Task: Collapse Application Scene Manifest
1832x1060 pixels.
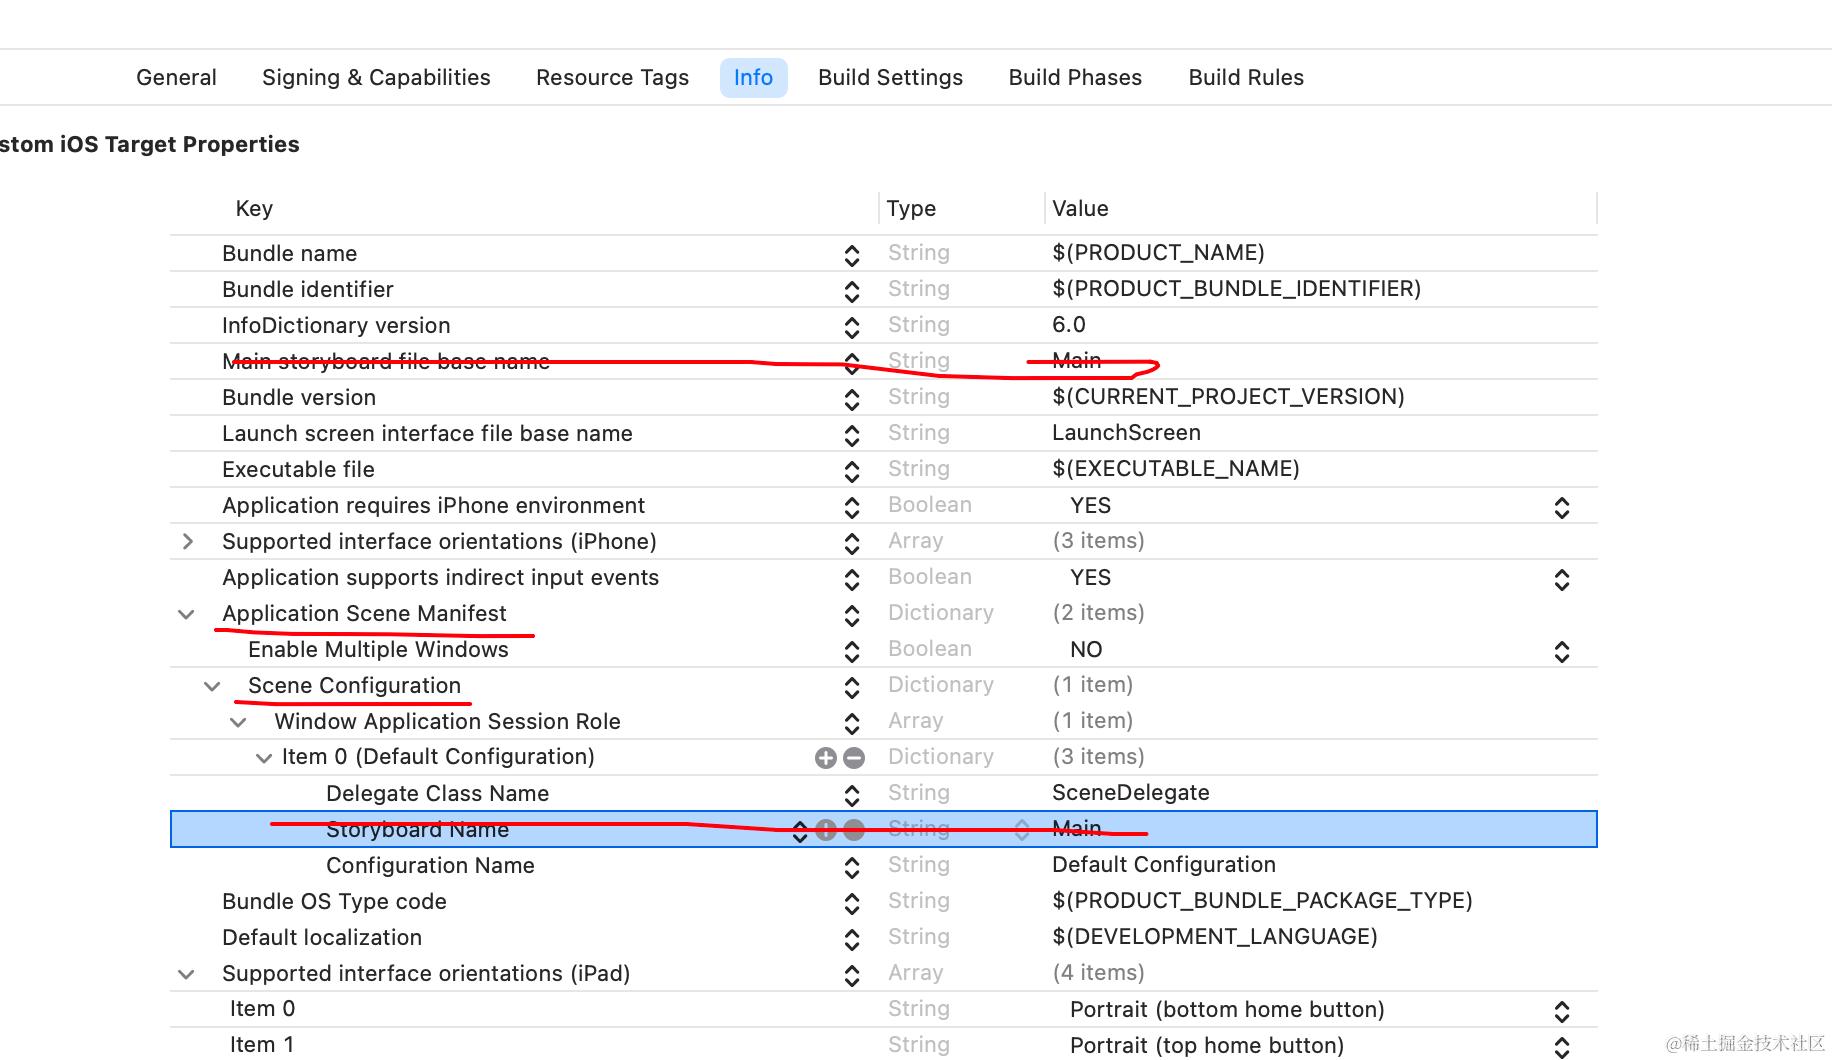Action: point(186,614)
